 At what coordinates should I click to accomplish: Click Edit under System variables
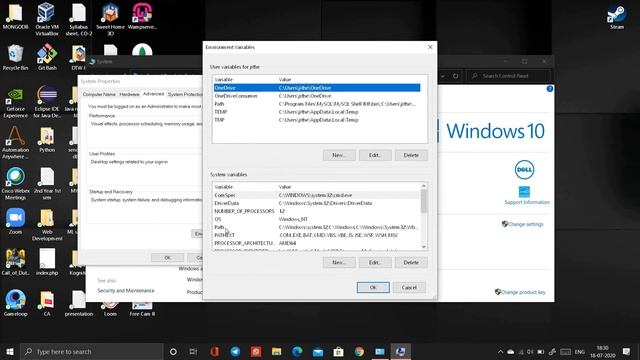point(375,262)
